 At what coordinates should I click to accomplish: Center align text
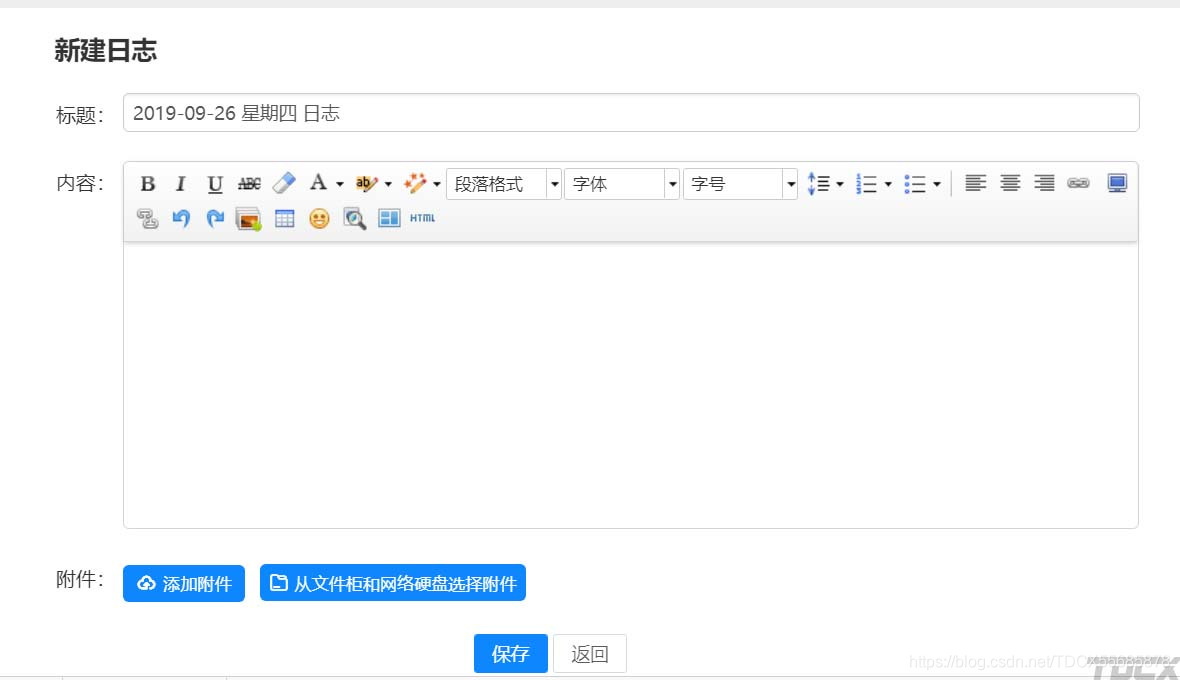[x=1010, y=183]
